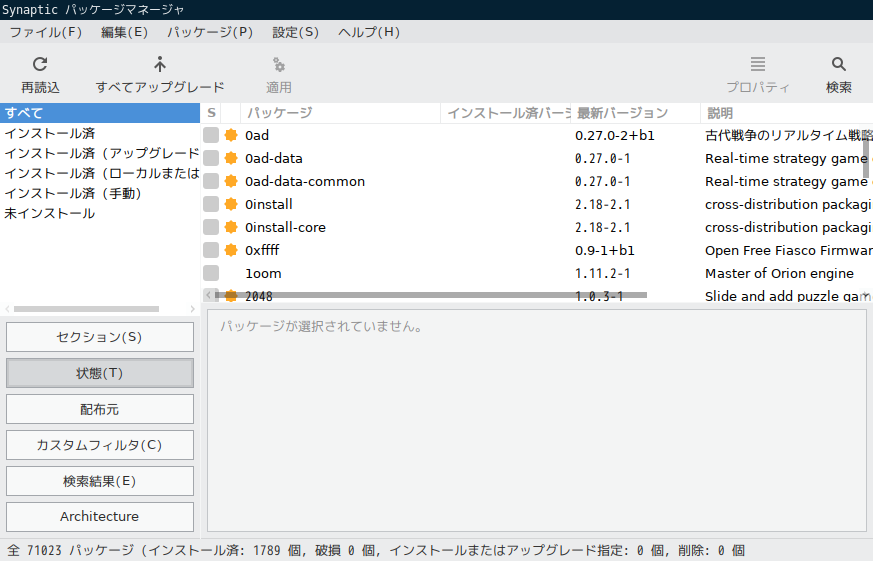Select the 0ad-data package name
Screen dimensions: 873x561
click(x=273, y=159)
